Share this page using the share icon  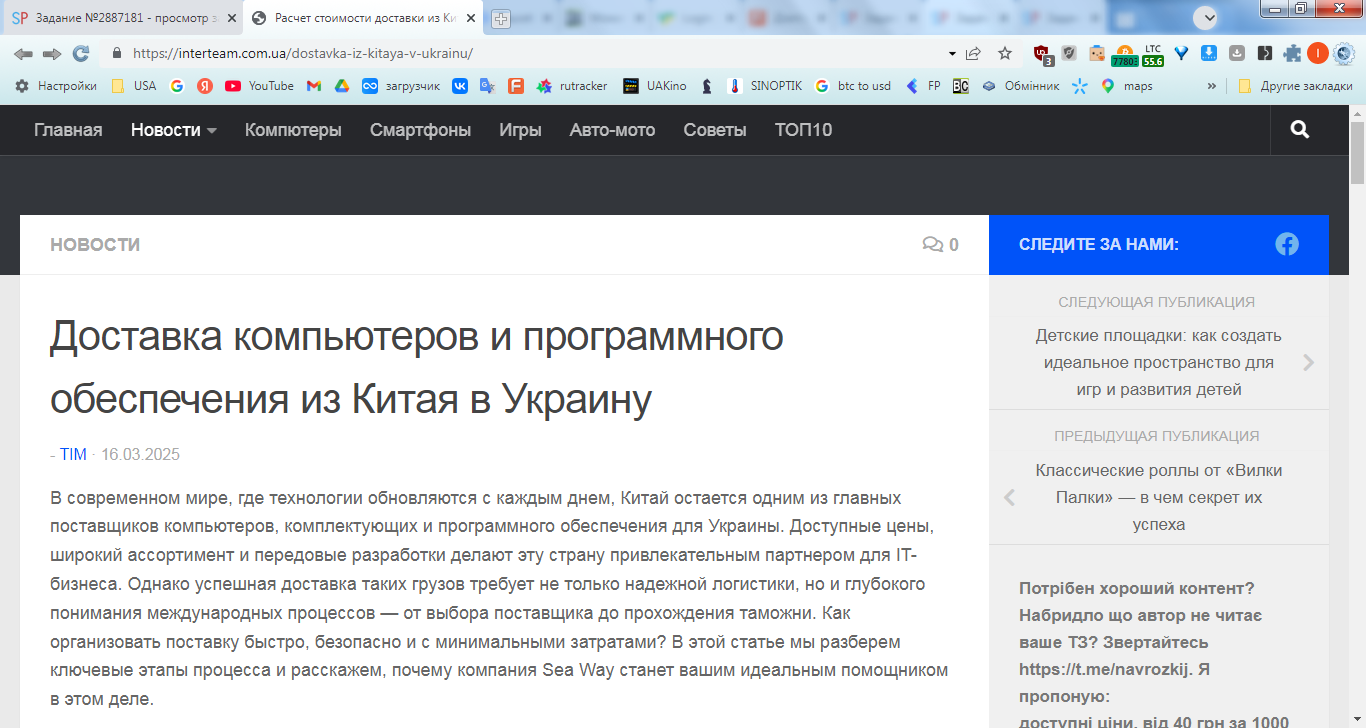(973, 53)
